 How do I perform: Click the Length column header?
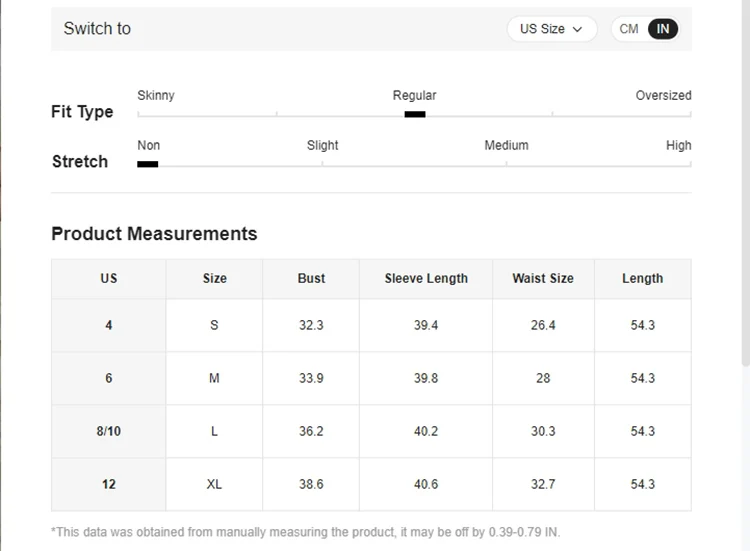[x=642, y=278]
